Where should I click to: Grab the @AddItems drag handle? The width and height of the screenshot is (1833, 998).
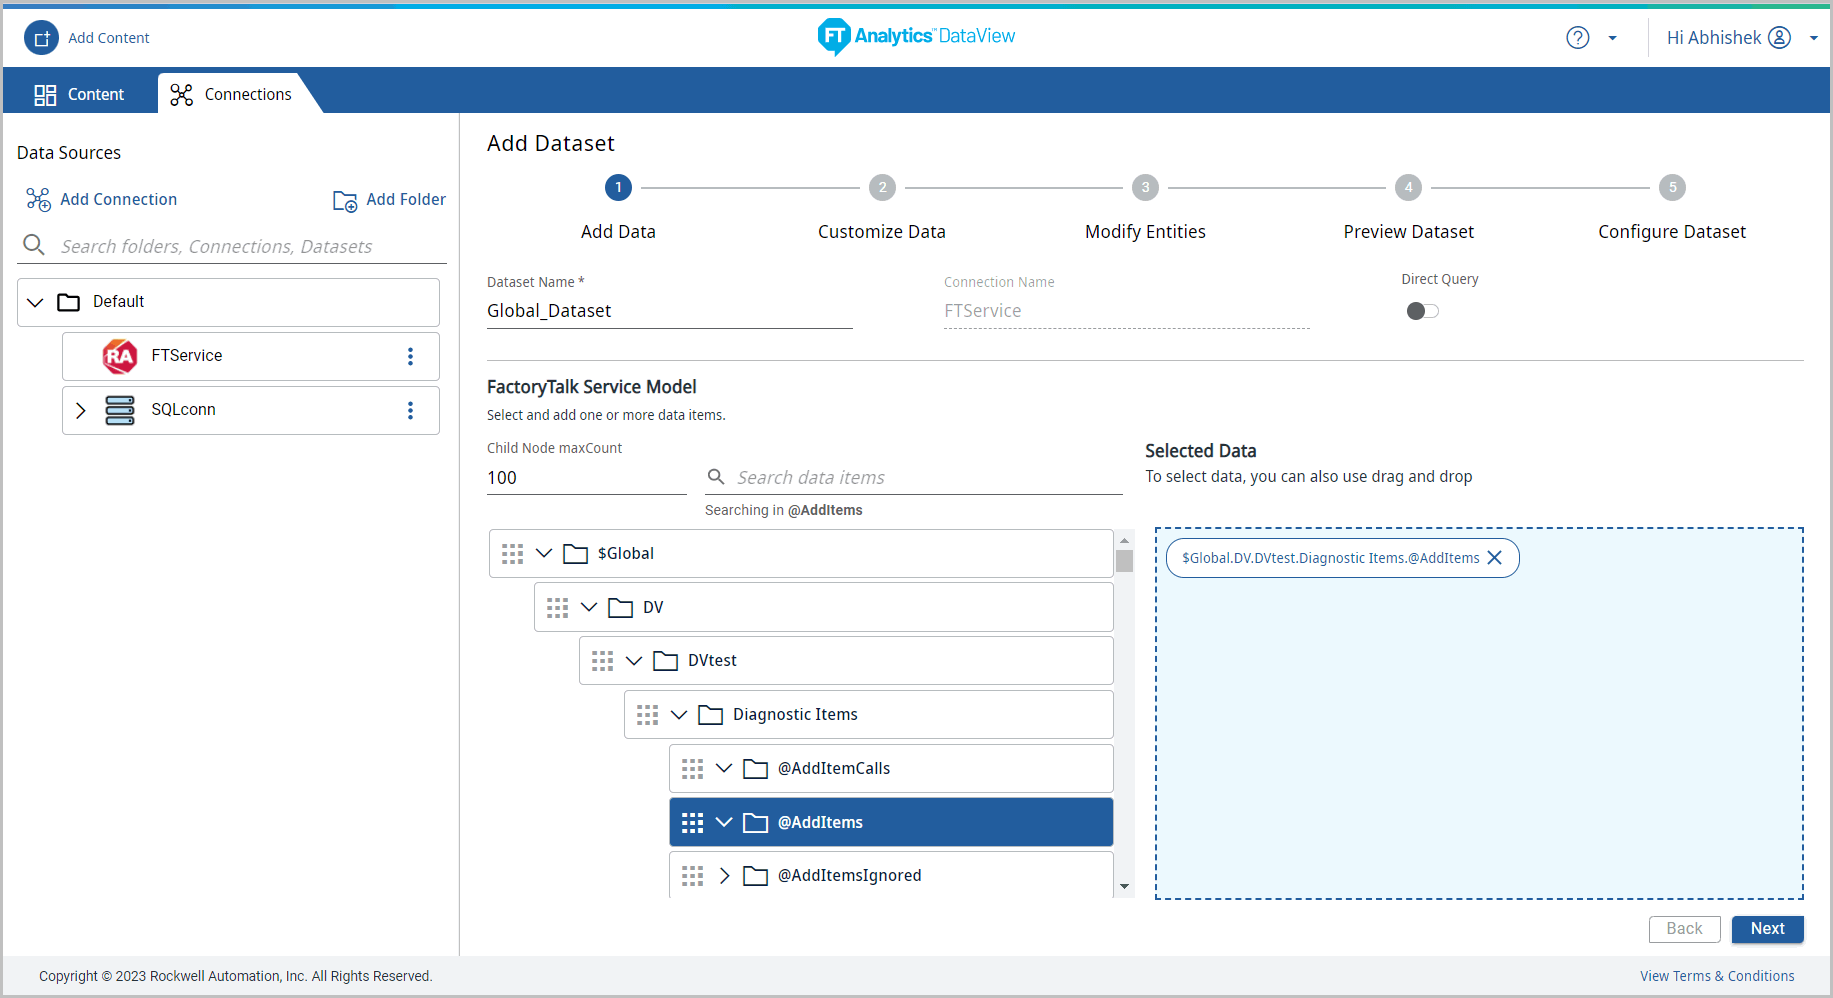[692, 823]
